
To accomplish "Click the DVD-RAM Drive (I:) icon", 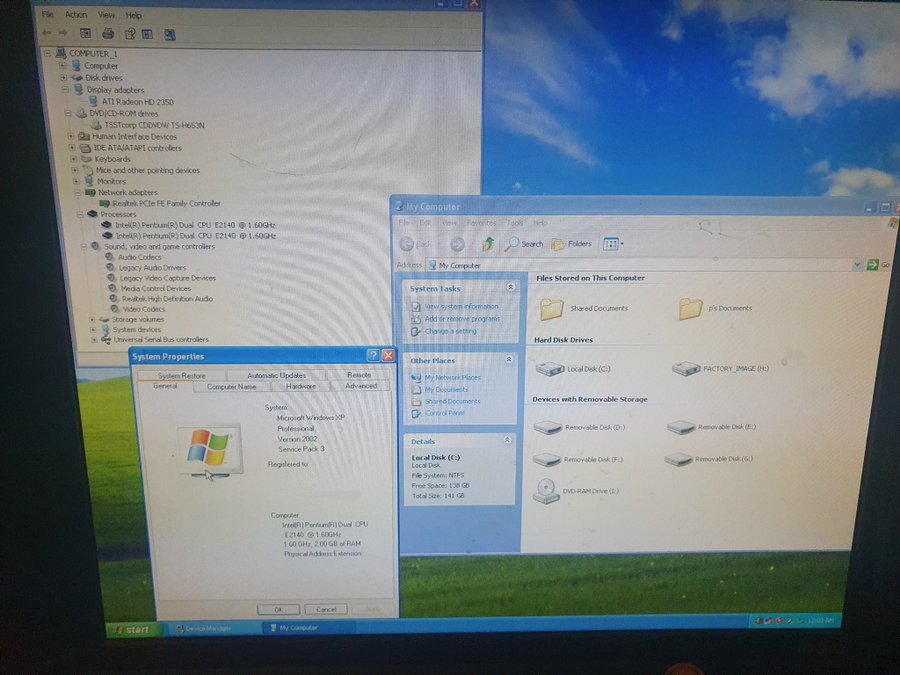I will tap(546, 492).
